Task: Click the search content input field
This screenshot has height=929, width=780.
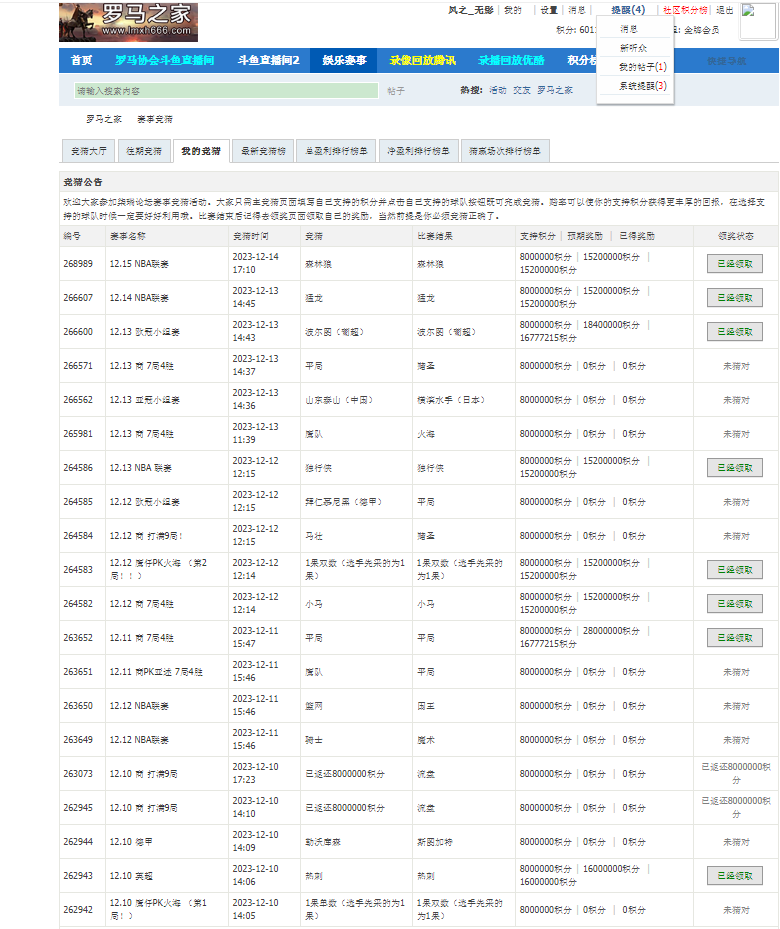Action: [225, 91]
